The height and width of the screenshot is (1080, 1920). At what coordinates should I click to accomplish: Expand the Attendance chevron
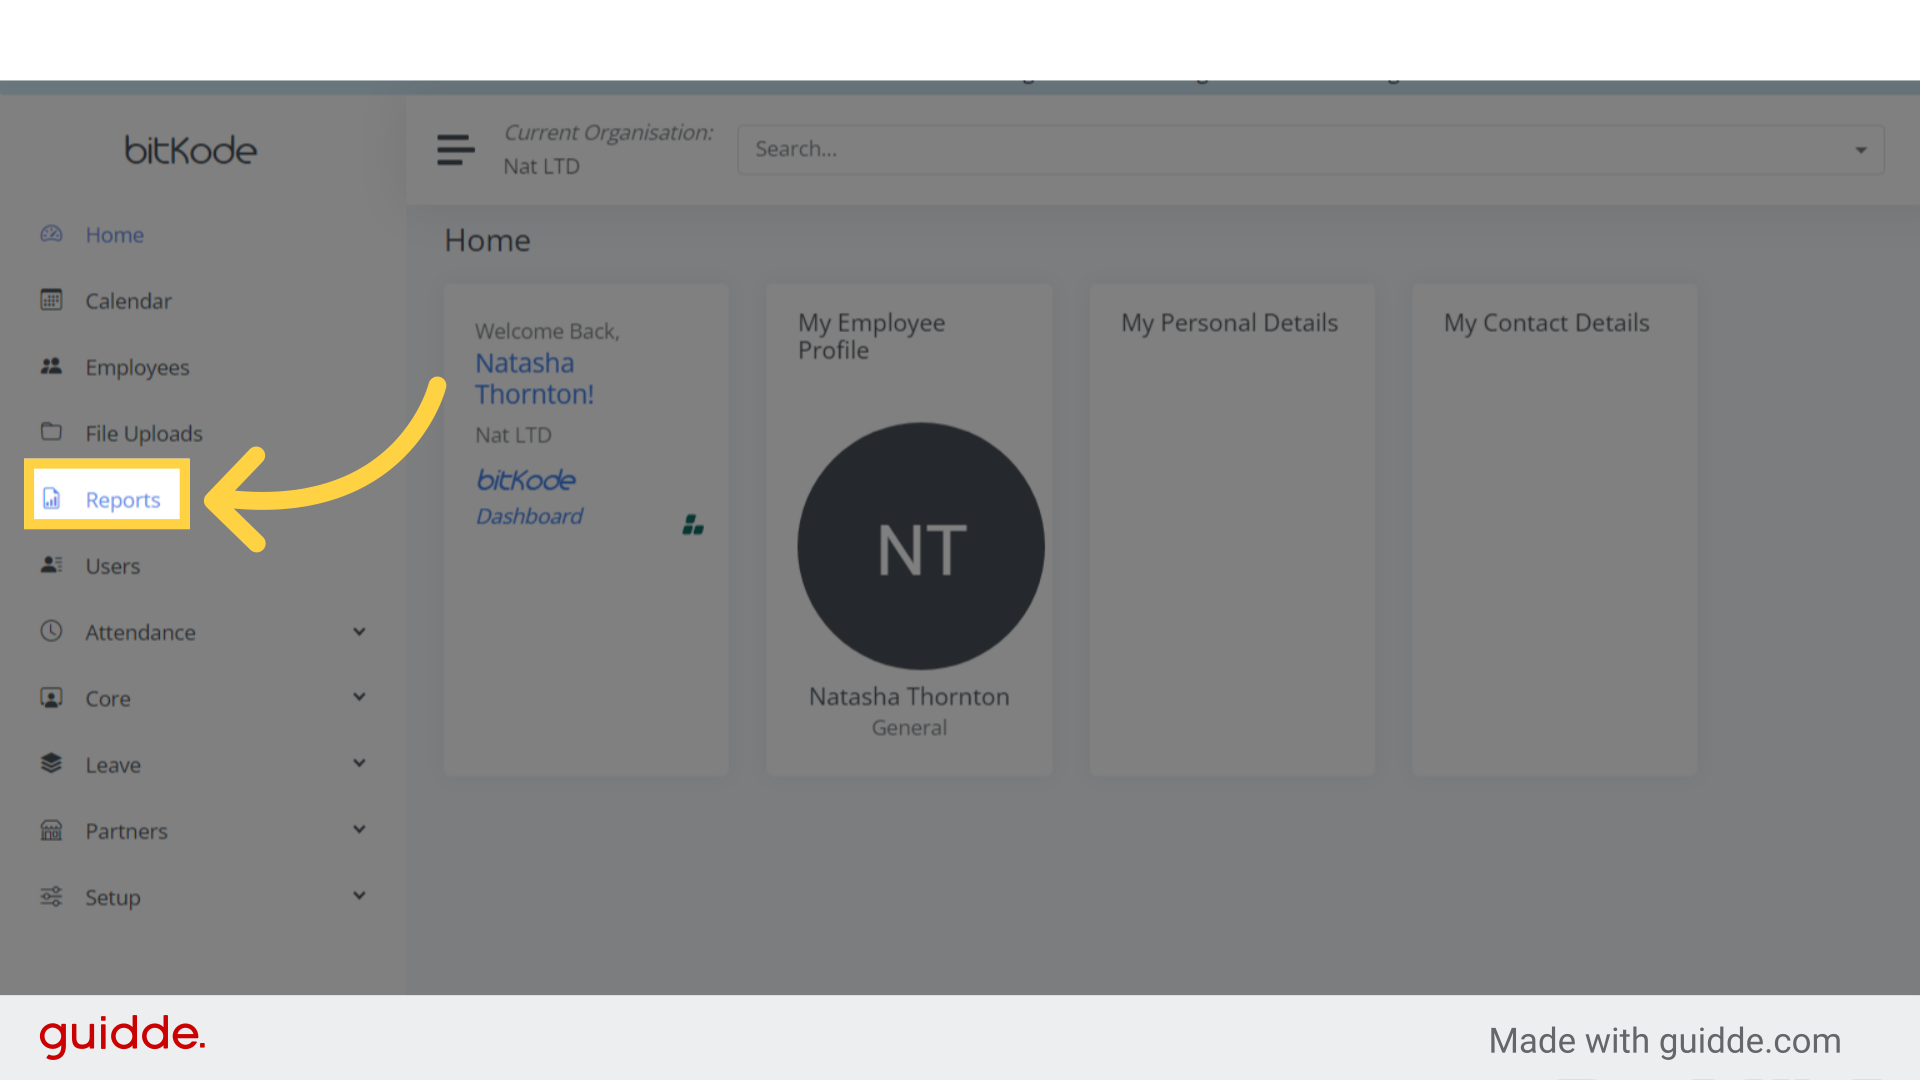[359, 631]
